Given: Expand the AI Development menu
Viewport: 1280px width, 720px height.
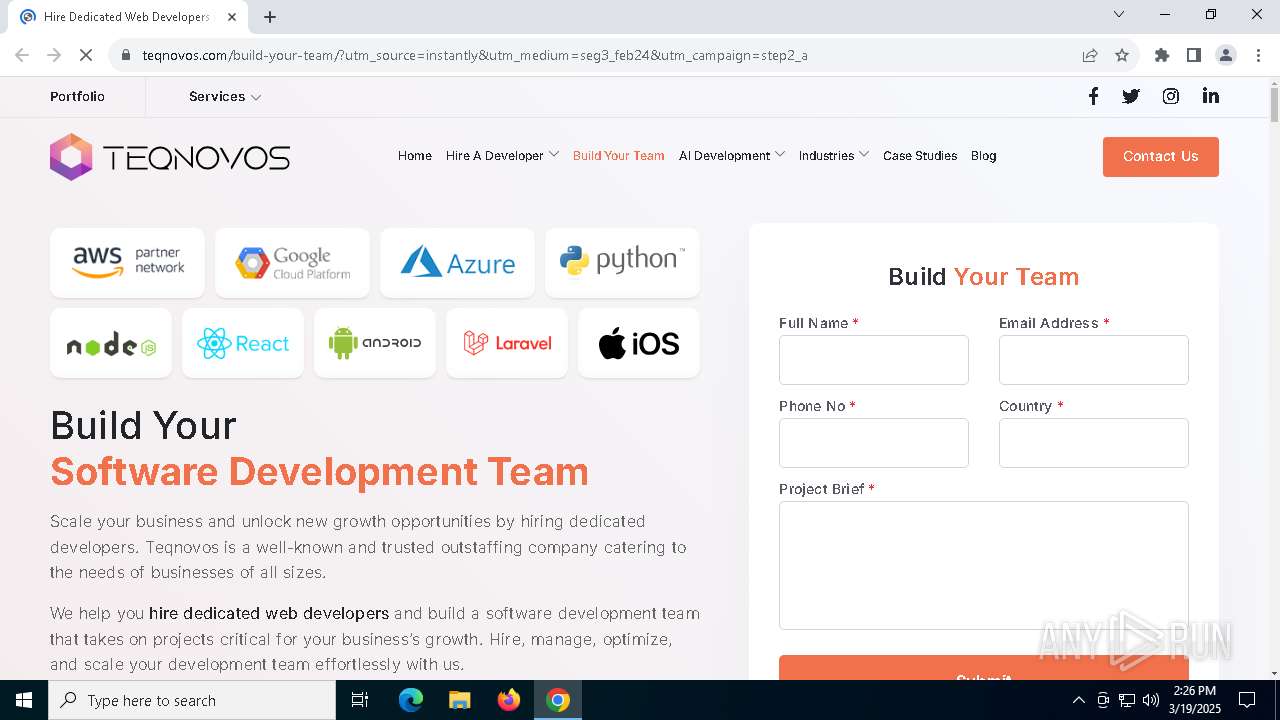Looking at the screenshot, I should [x=732, y=156].
